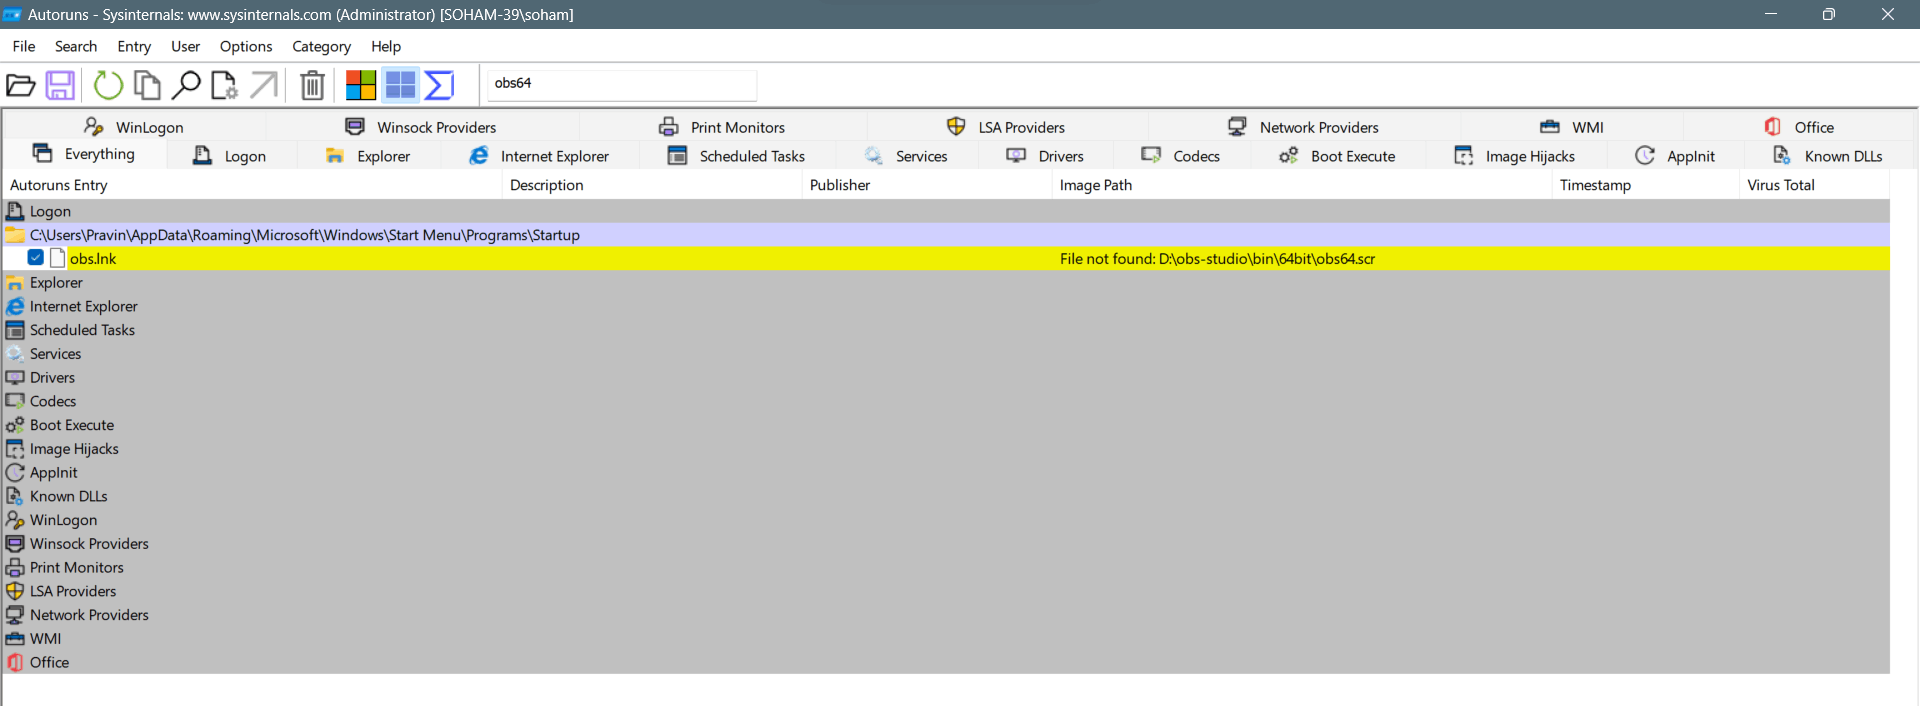The height and width of the screenshot is (706, 1920).
Task: Open the Category menu
Action: 321,46
